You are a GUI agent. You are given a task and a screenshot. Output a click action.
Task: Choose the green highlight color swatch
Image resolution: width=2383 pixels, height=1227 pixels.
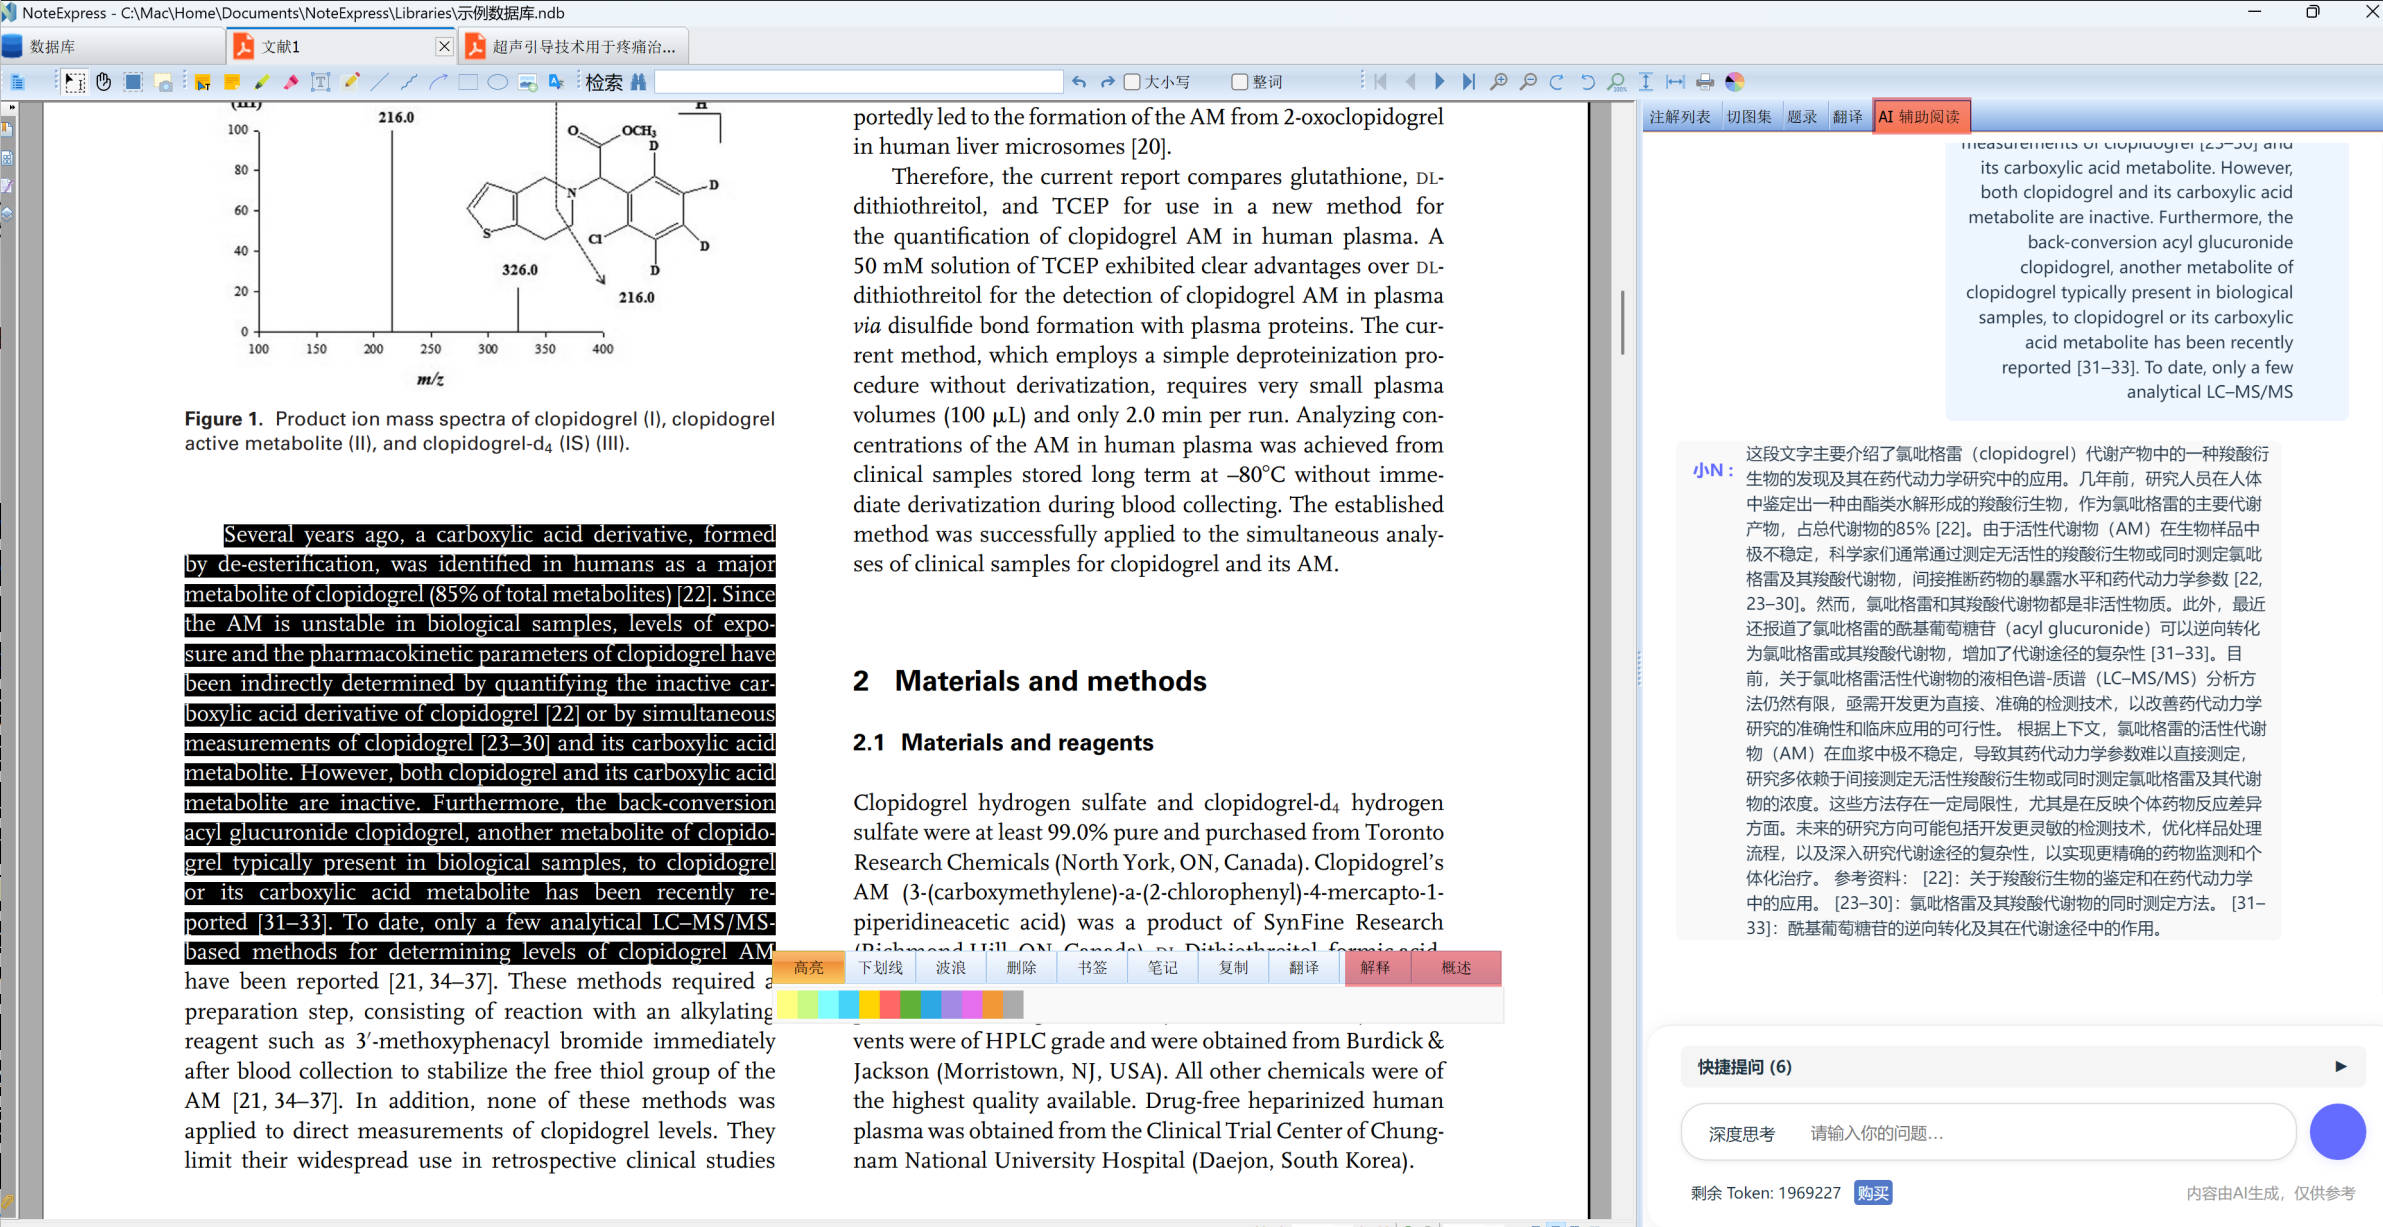pos(910,1004)
